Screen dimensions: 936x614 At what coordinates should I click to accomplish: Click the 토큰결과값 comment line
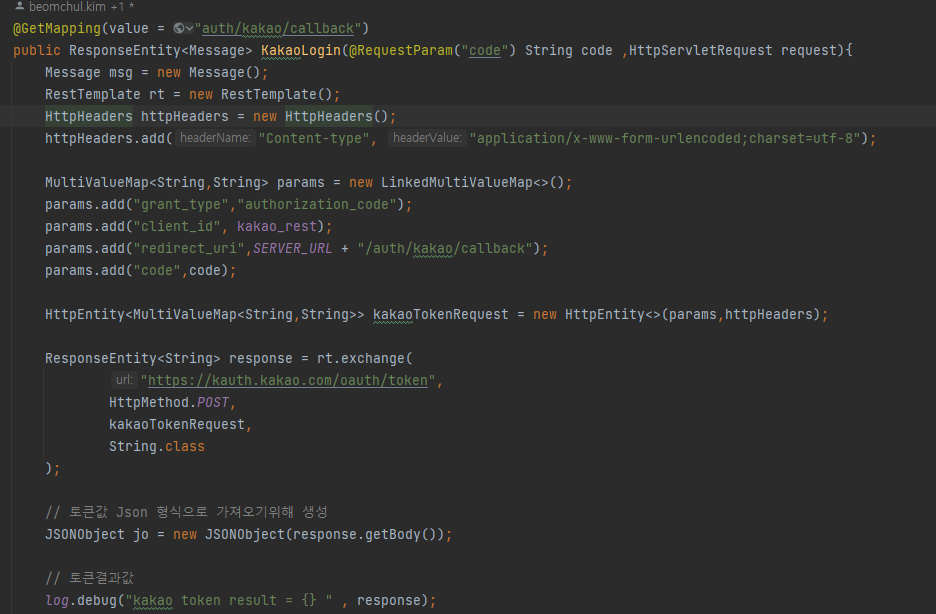[x=90, y=578]
